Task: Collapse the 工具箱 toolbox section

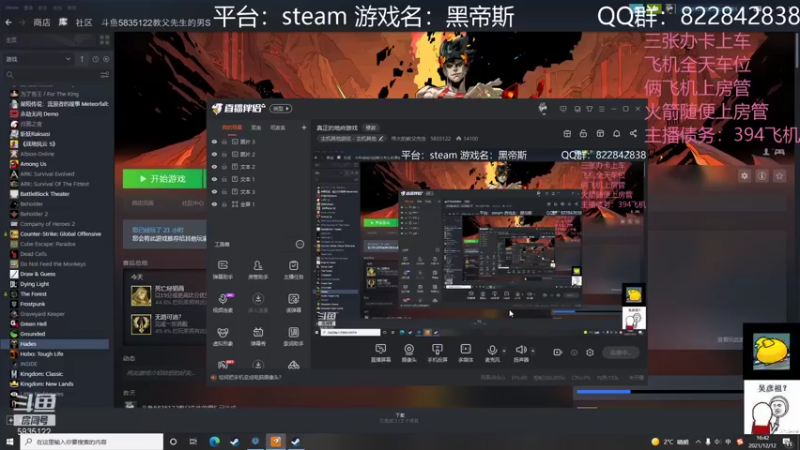Action: click(300, 244)
